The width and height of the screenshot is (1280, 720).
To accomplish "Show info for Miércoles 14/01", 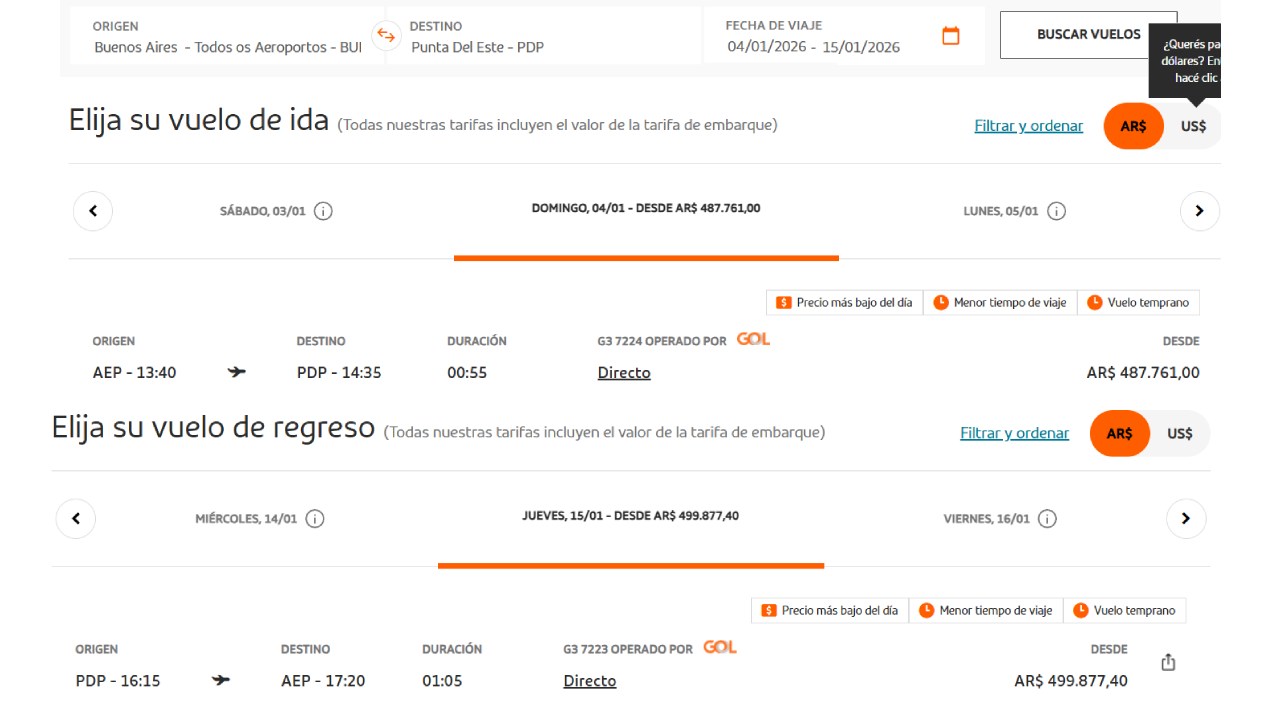I will pyautogui.click(x=315, y=519).
